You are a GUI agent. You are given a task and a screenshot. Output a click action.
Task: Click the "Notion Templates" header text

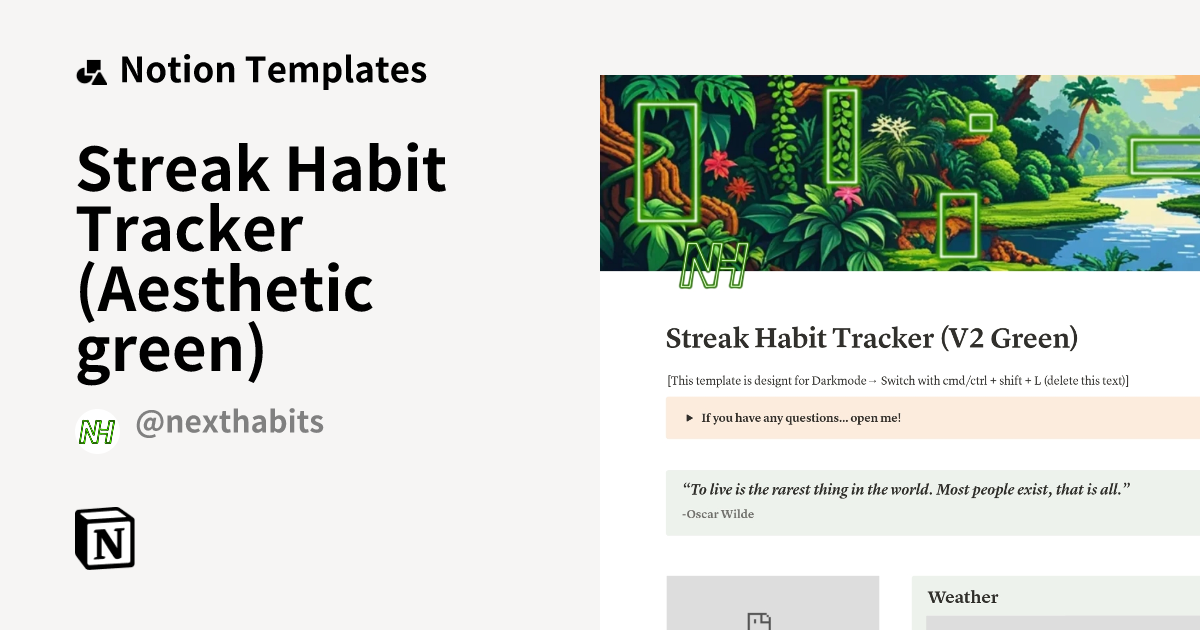[273, 68]
